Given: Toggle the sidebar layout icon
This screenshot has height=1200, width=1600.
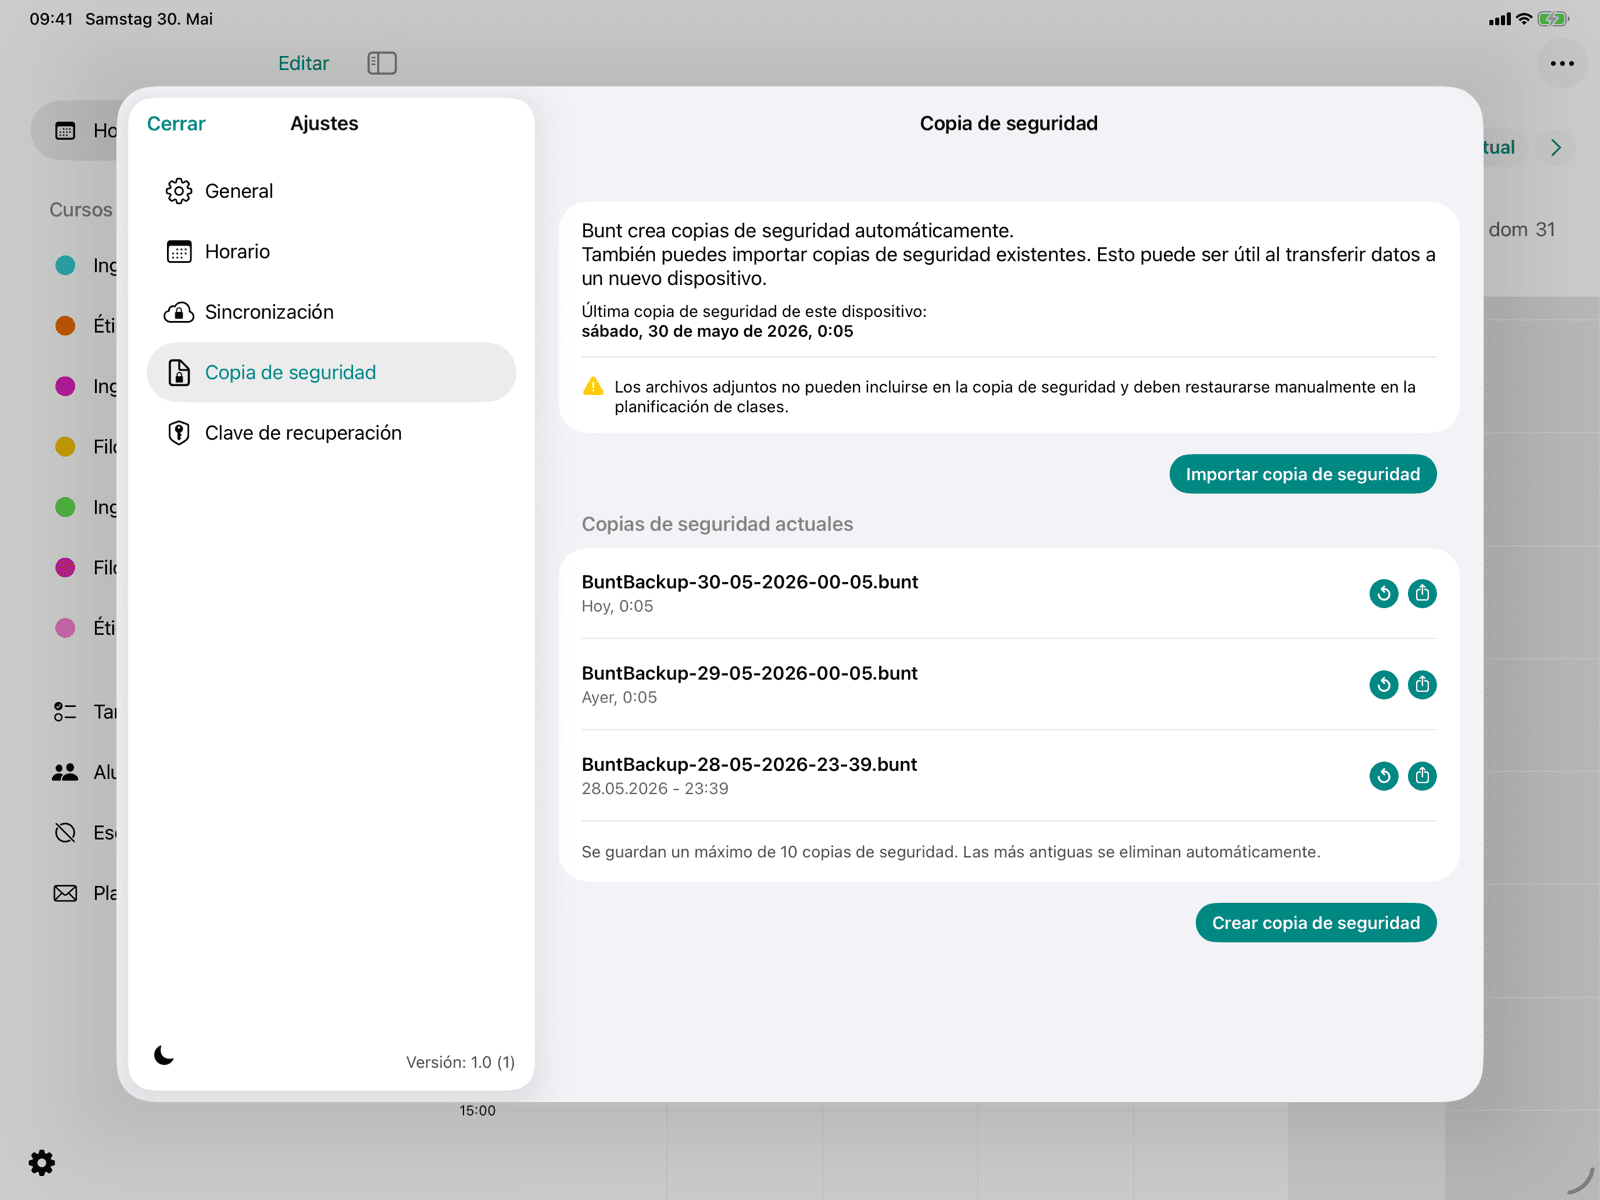Looking at the screenshot, I should point(382,63).
